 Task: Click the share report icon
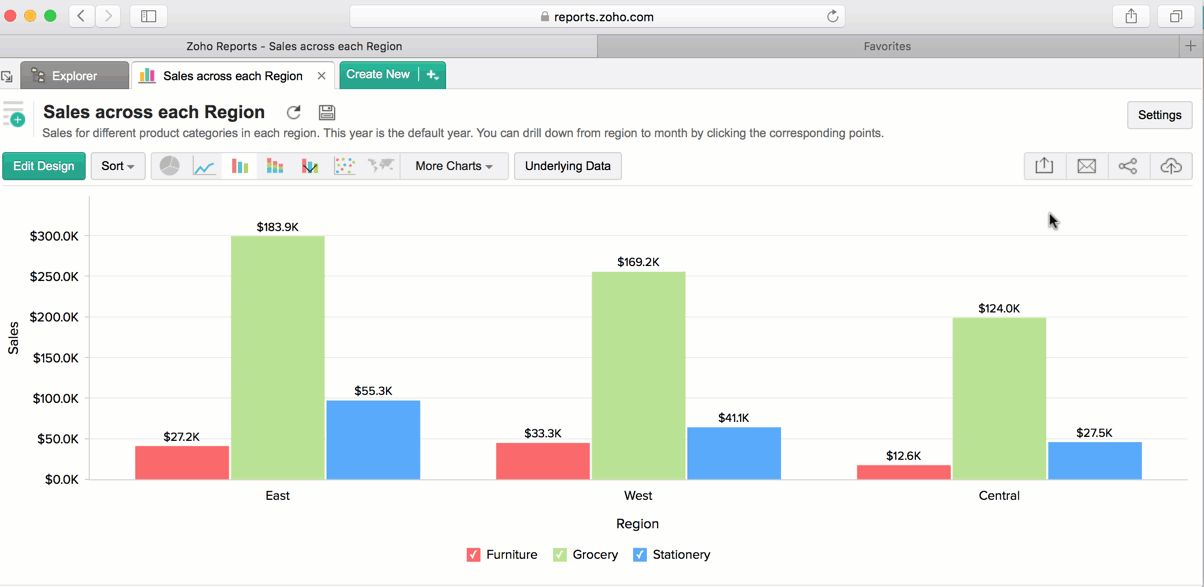point(1128,166)
